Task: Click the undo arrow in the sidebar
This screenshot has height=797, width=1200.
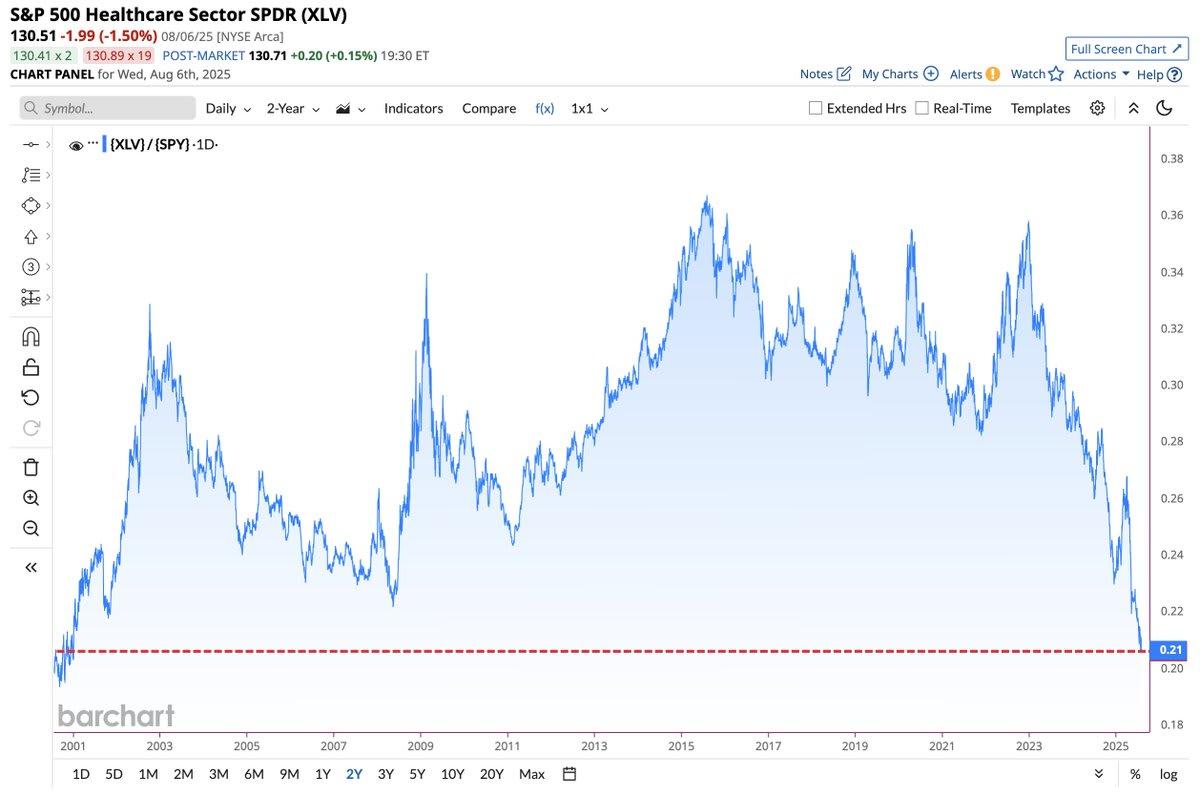Action: point(31,398)
